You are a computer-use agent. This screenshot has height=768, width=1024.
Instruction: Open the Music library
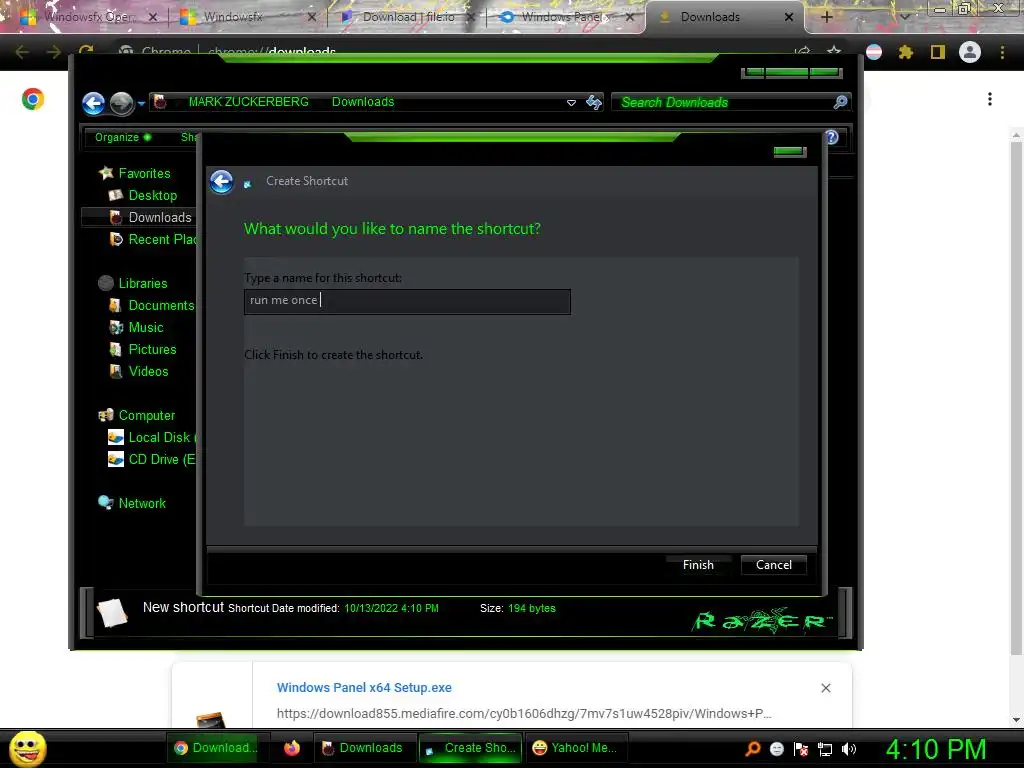(146, 328)
